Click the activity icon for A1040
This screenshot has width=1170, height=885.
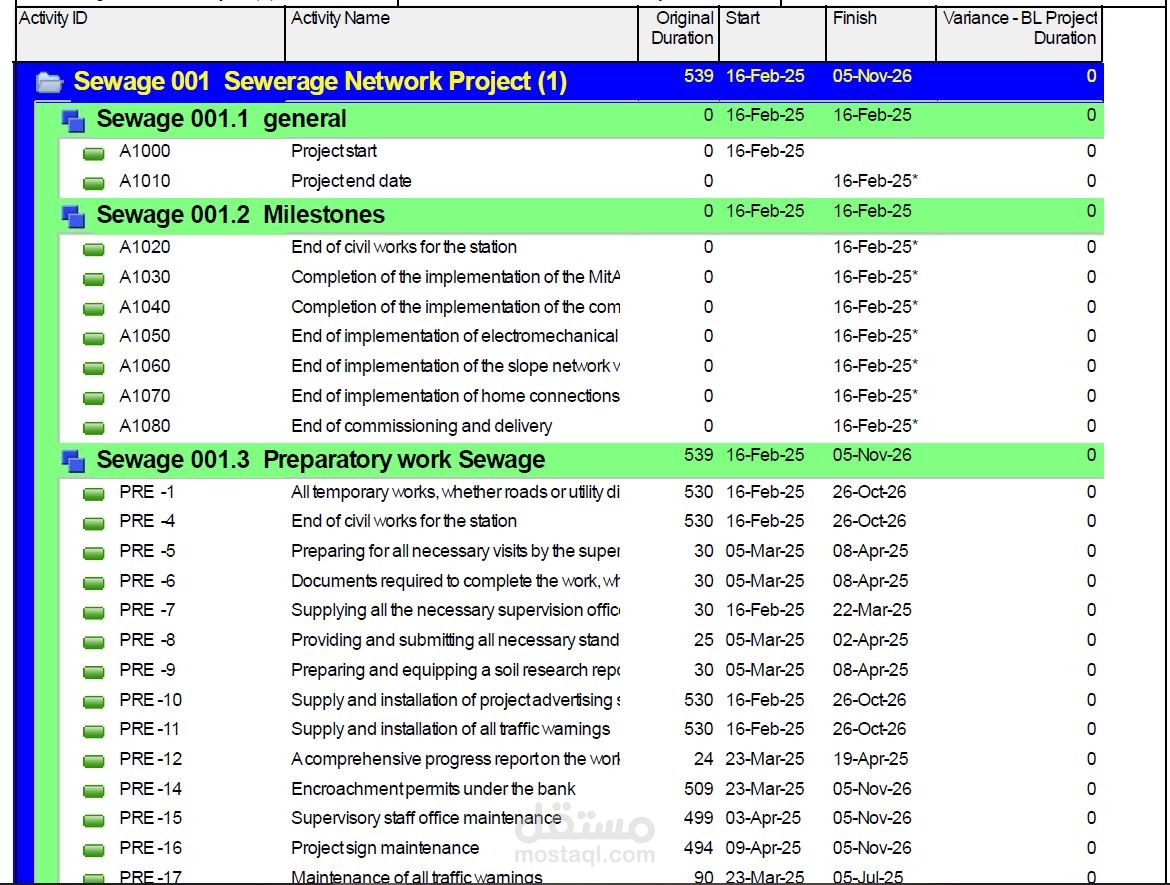93,309
